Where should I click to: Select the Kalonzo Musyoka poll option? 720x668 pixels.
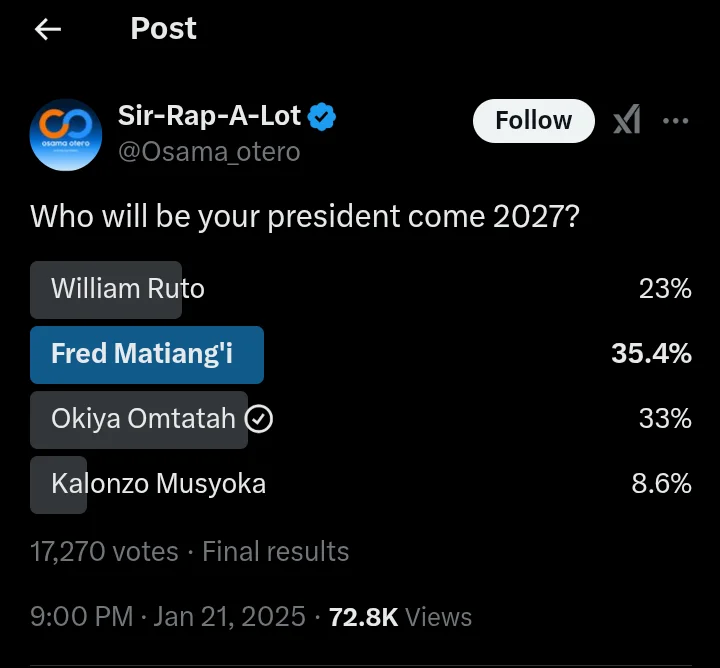click(360, 485)
